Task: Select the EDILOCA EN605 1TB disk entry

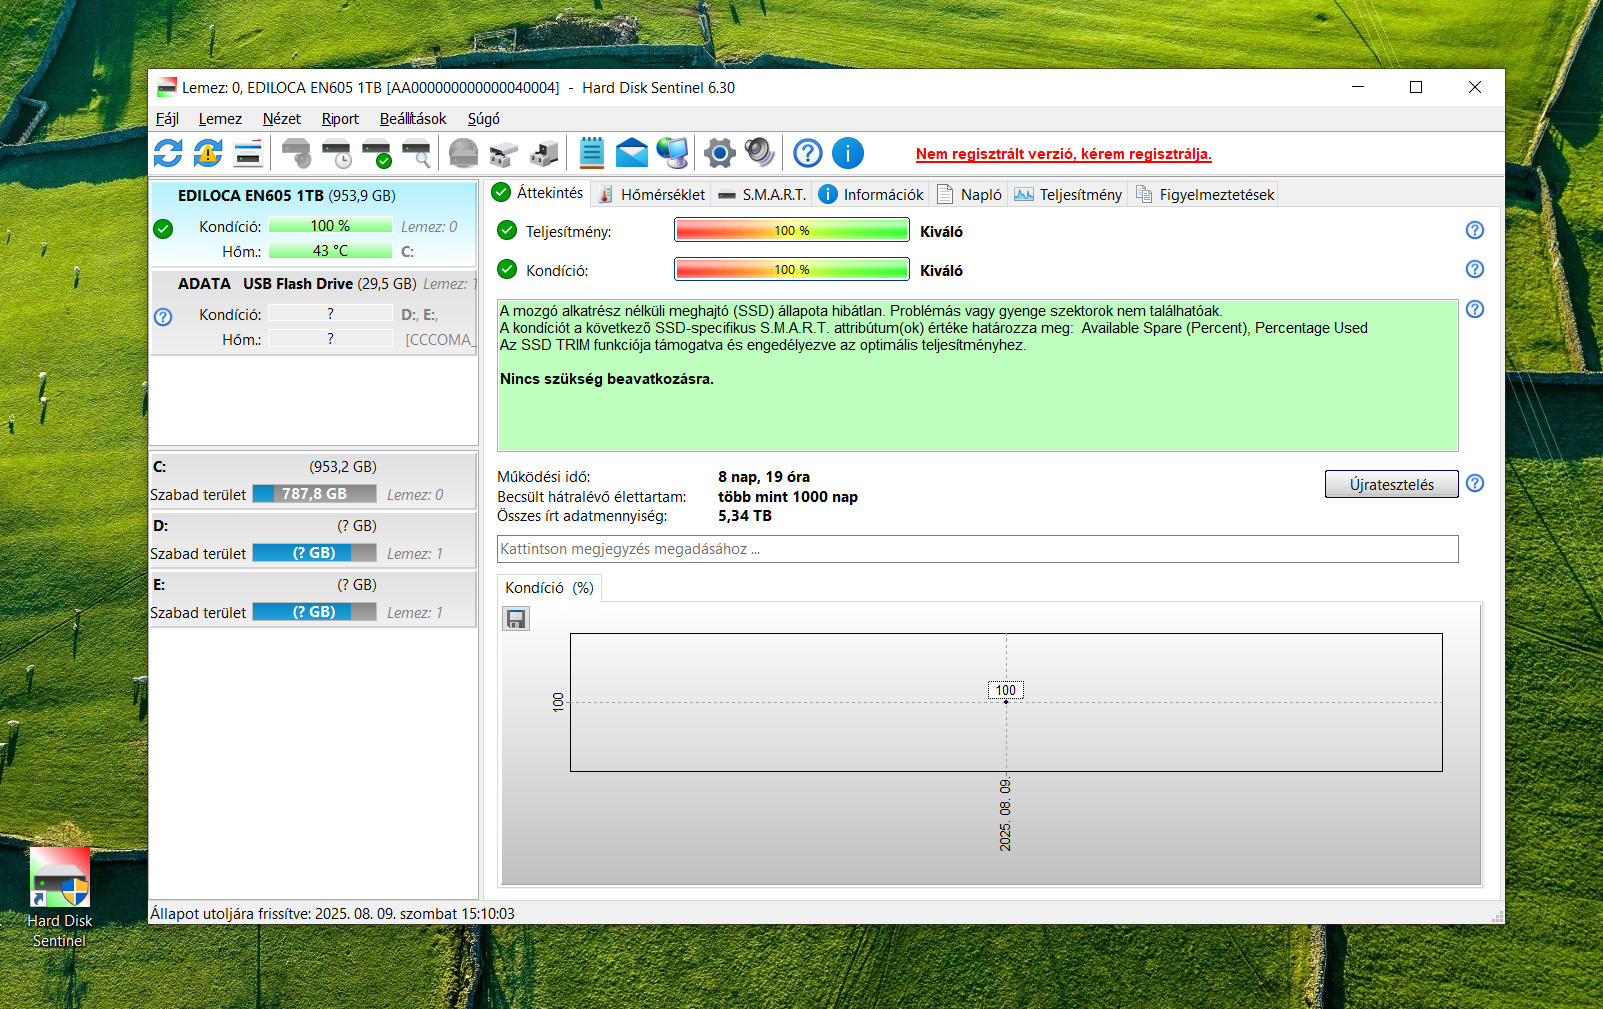Action: tap(314, 223)
